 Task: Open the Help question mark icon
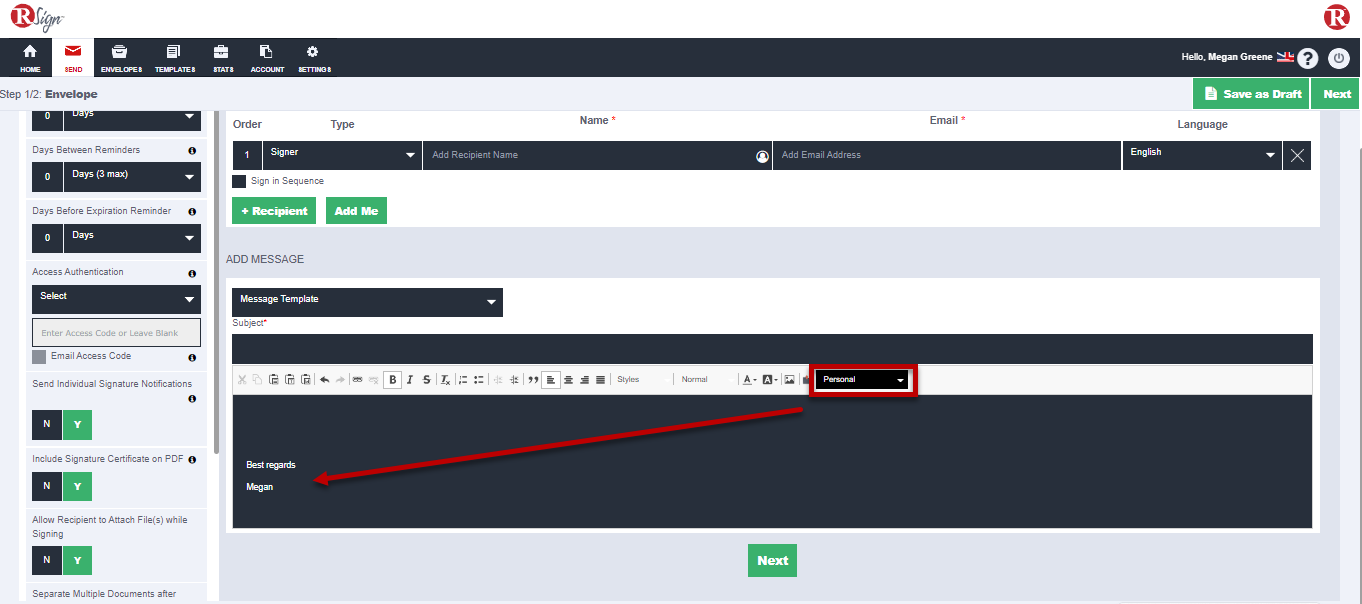1308,58
